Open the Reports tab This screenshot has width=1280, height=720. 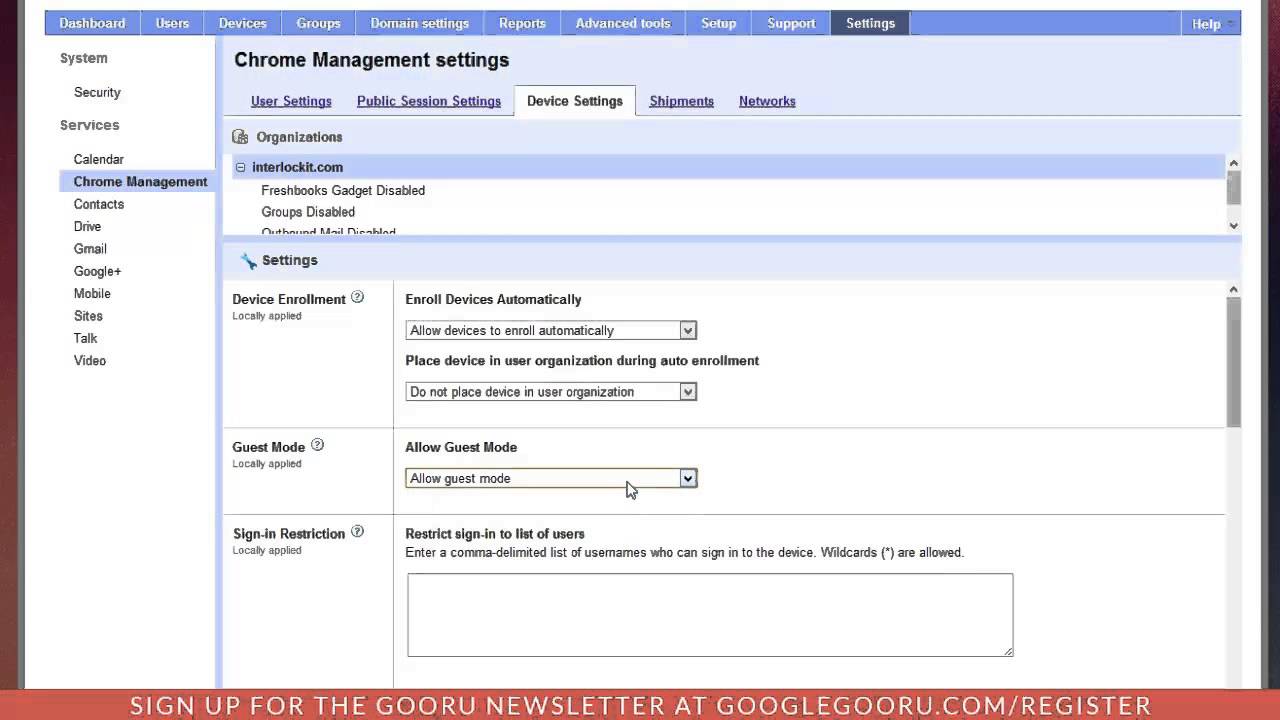523,23
